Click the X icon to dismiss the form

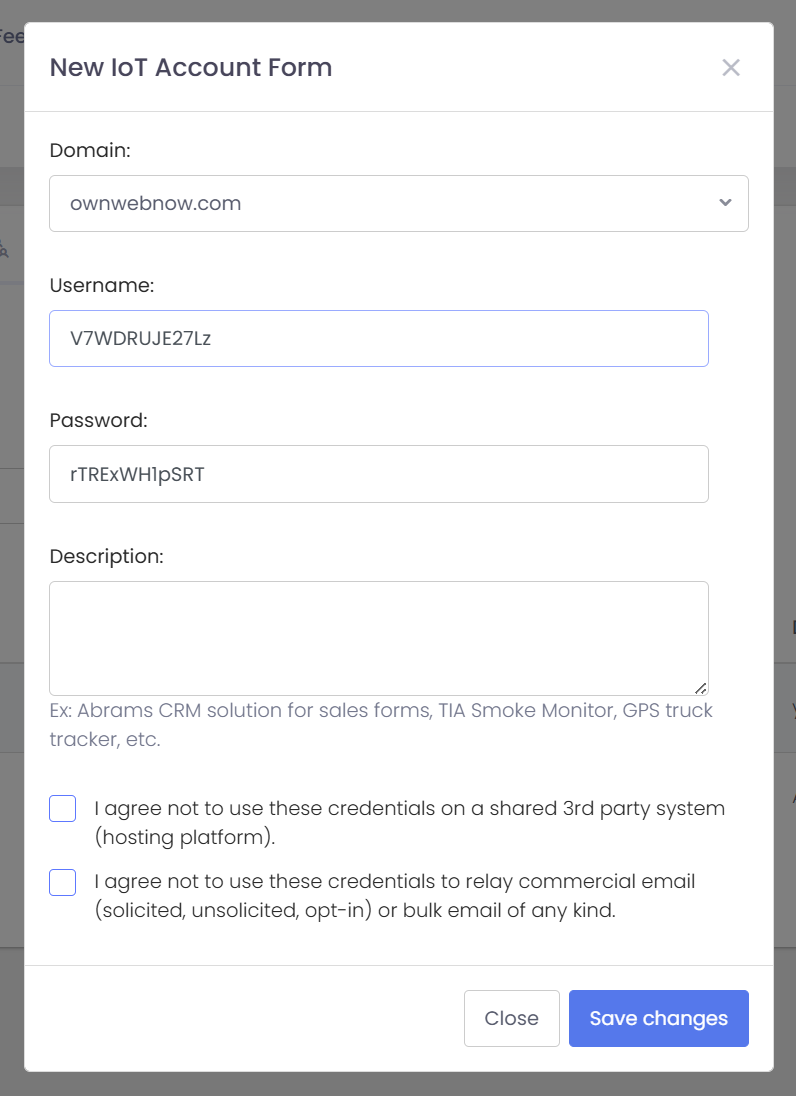pyautogui.click(x=731, y=68)
